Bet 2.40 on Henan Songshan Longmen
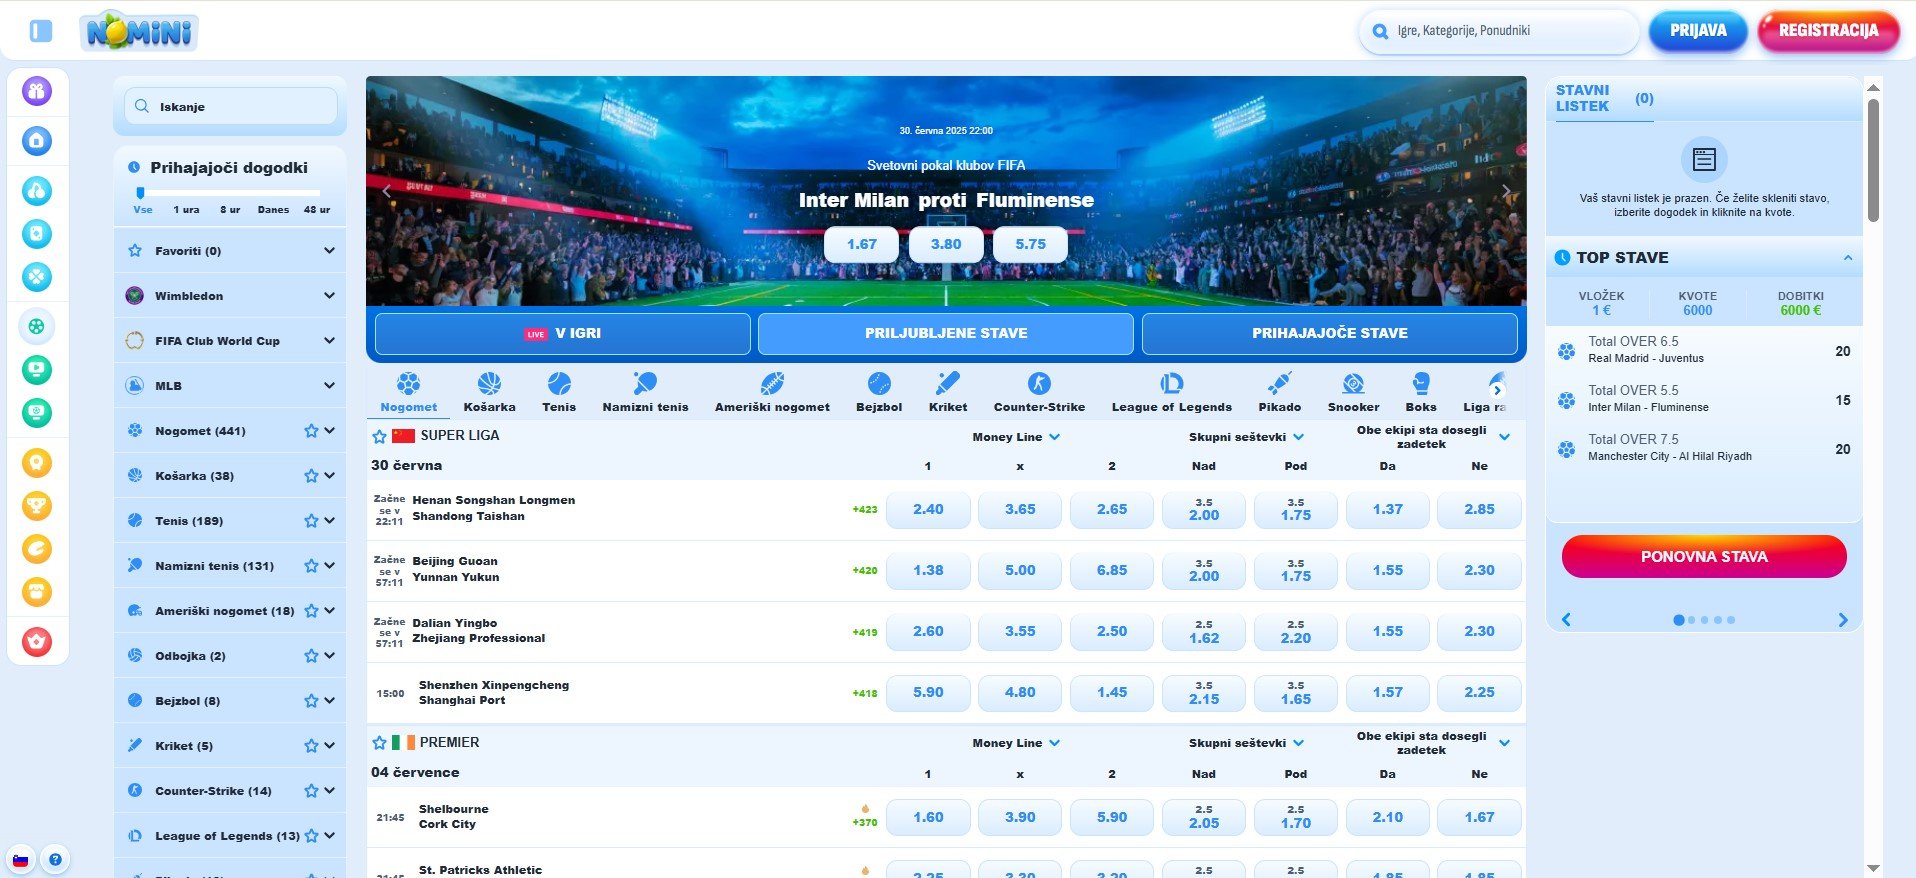The image size is (1916, 878). (928, 510)
